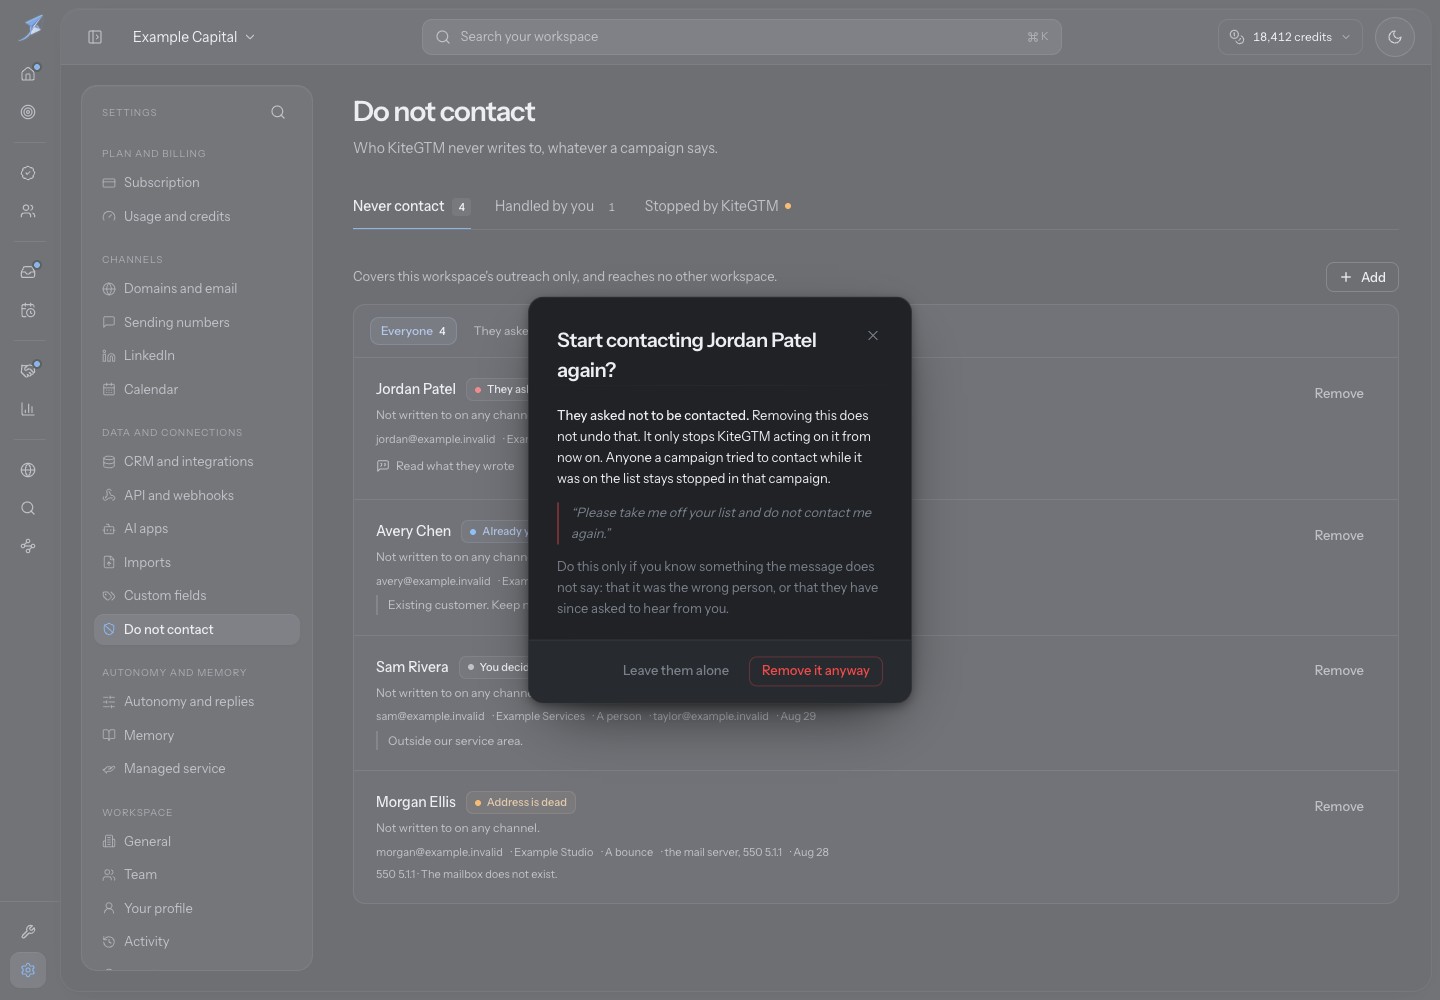Open Sending numbers settings
This screenshot has width=1440, height=1000.
pos(197,322)
